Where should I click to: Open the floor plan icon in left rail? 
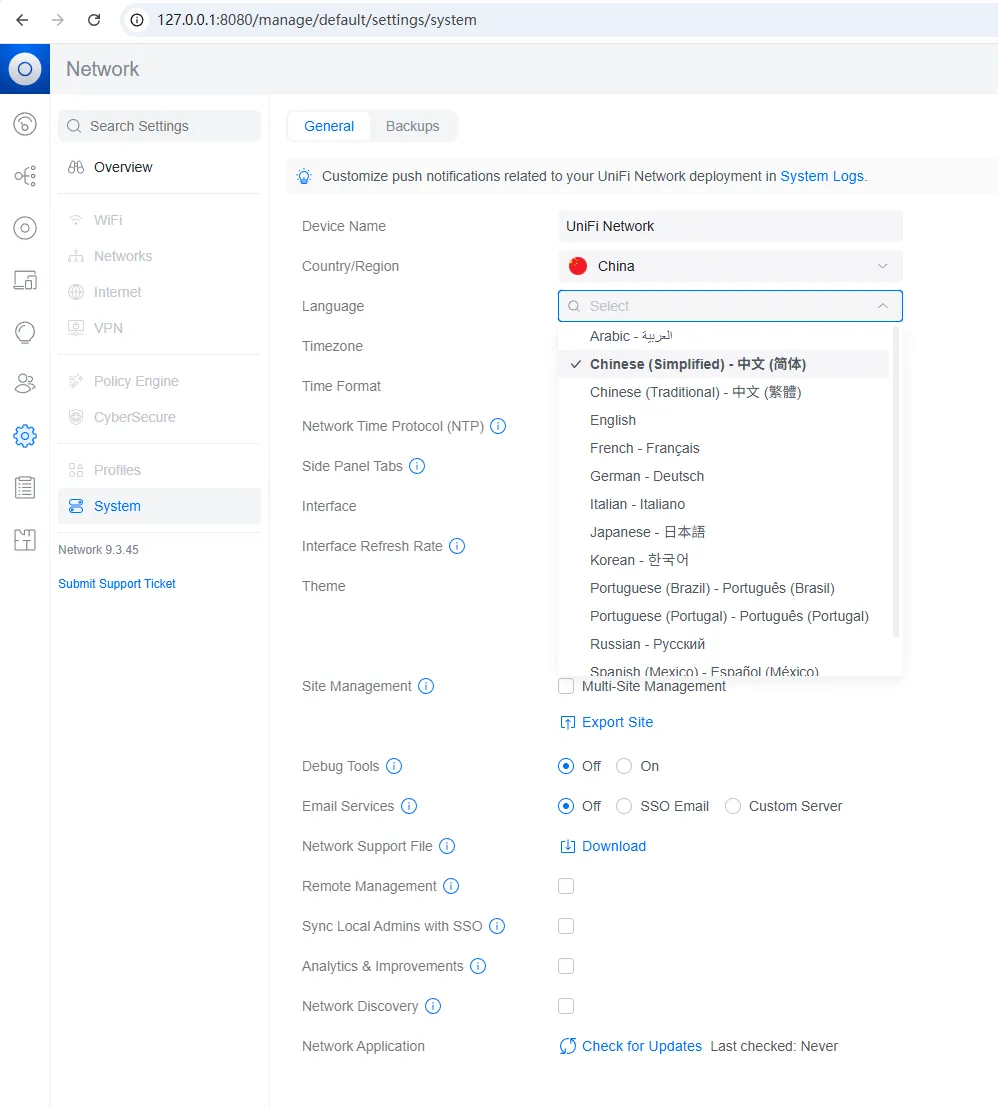[x=25, y=540]
